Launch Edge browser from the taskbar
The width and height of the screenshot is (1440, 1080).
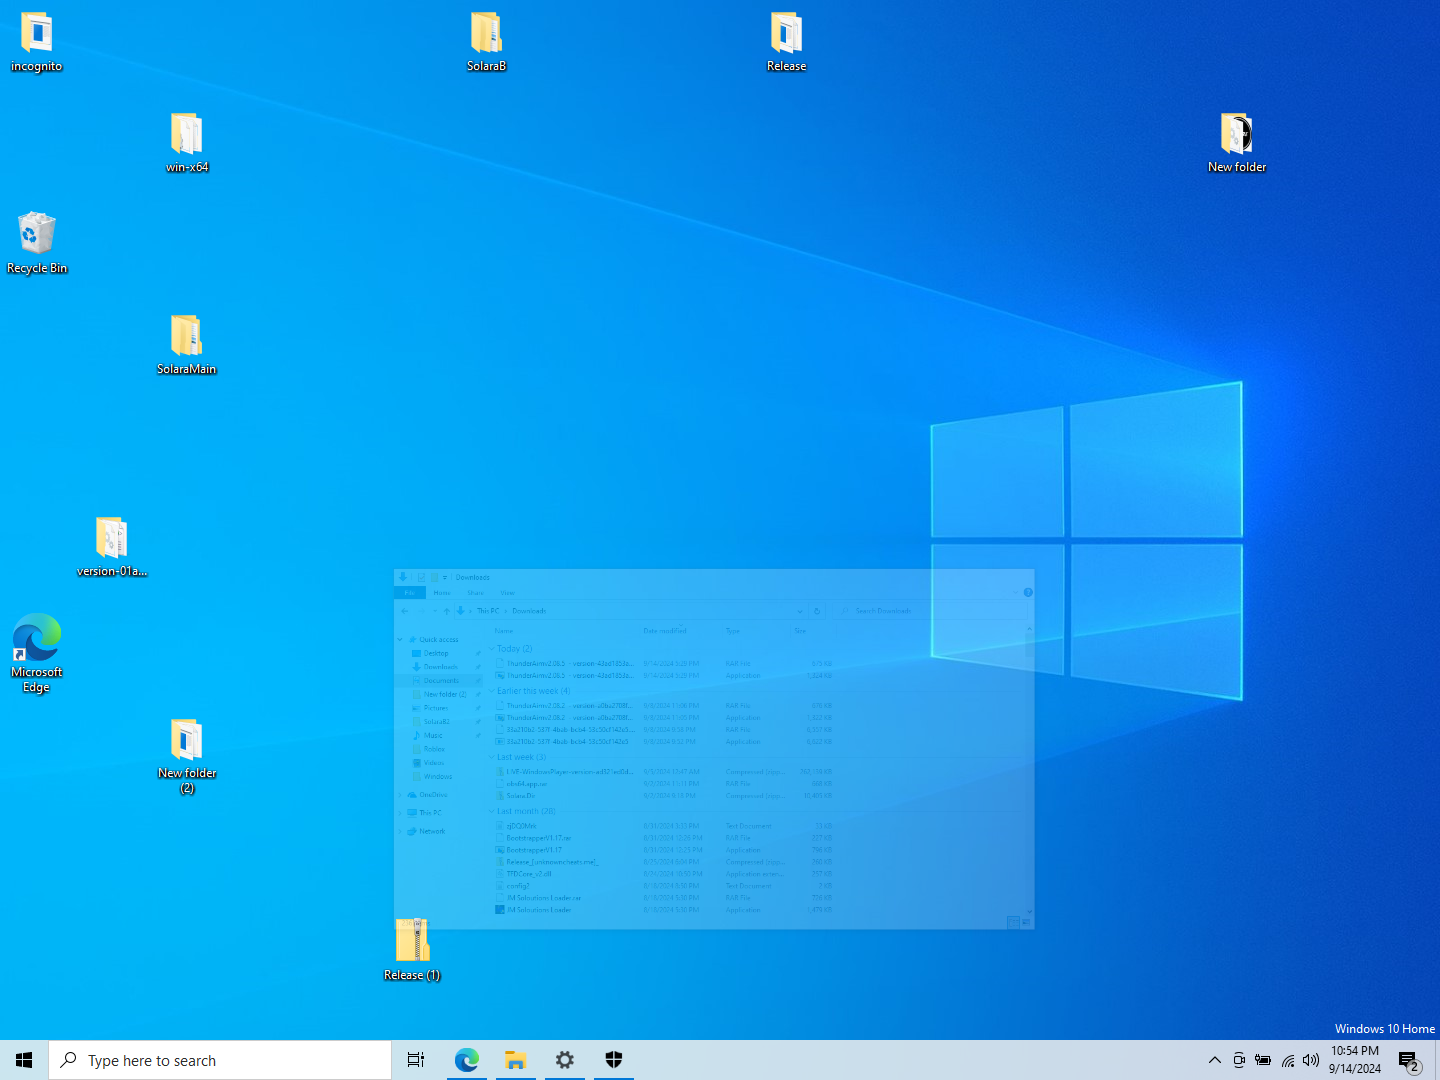[x=467, y=1060]
